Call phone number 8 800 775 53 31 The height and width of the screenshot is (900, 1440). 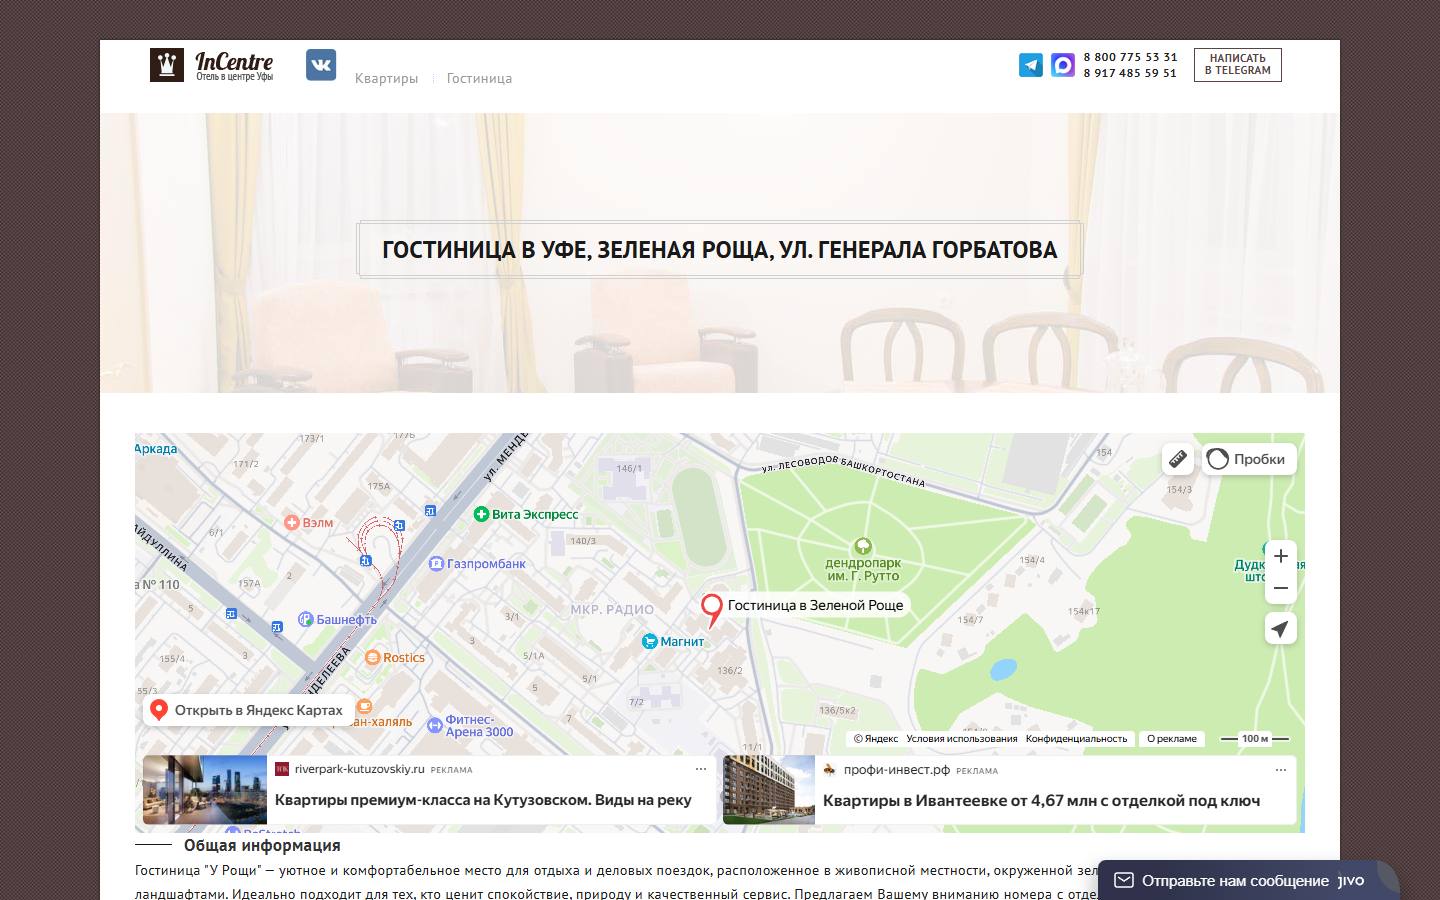(x=1130, y=57)
